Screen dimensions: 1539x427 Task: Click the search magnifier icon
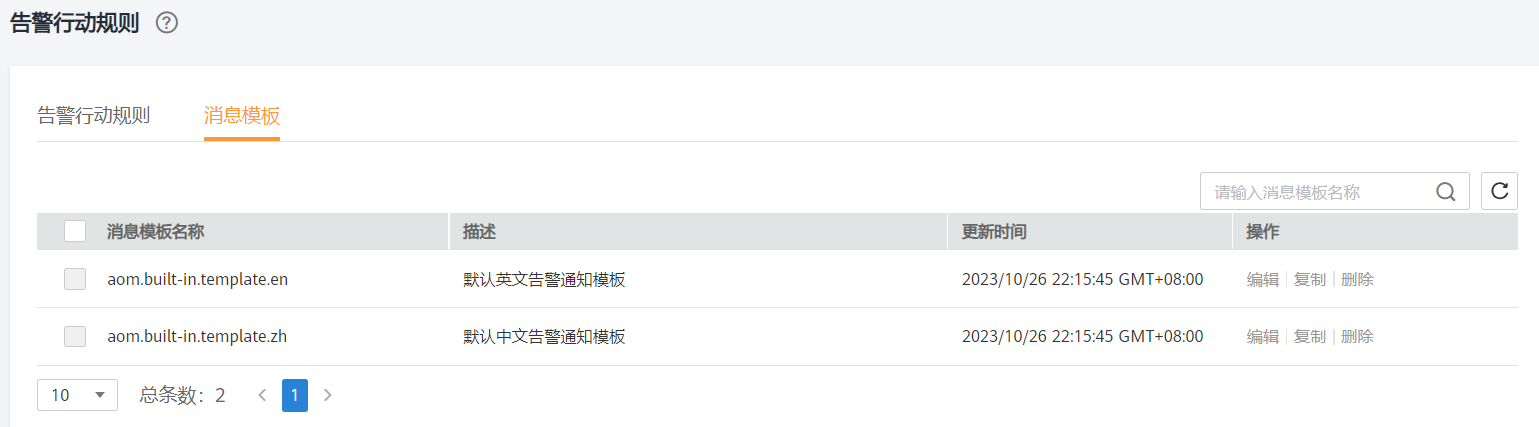(1445, 192)
